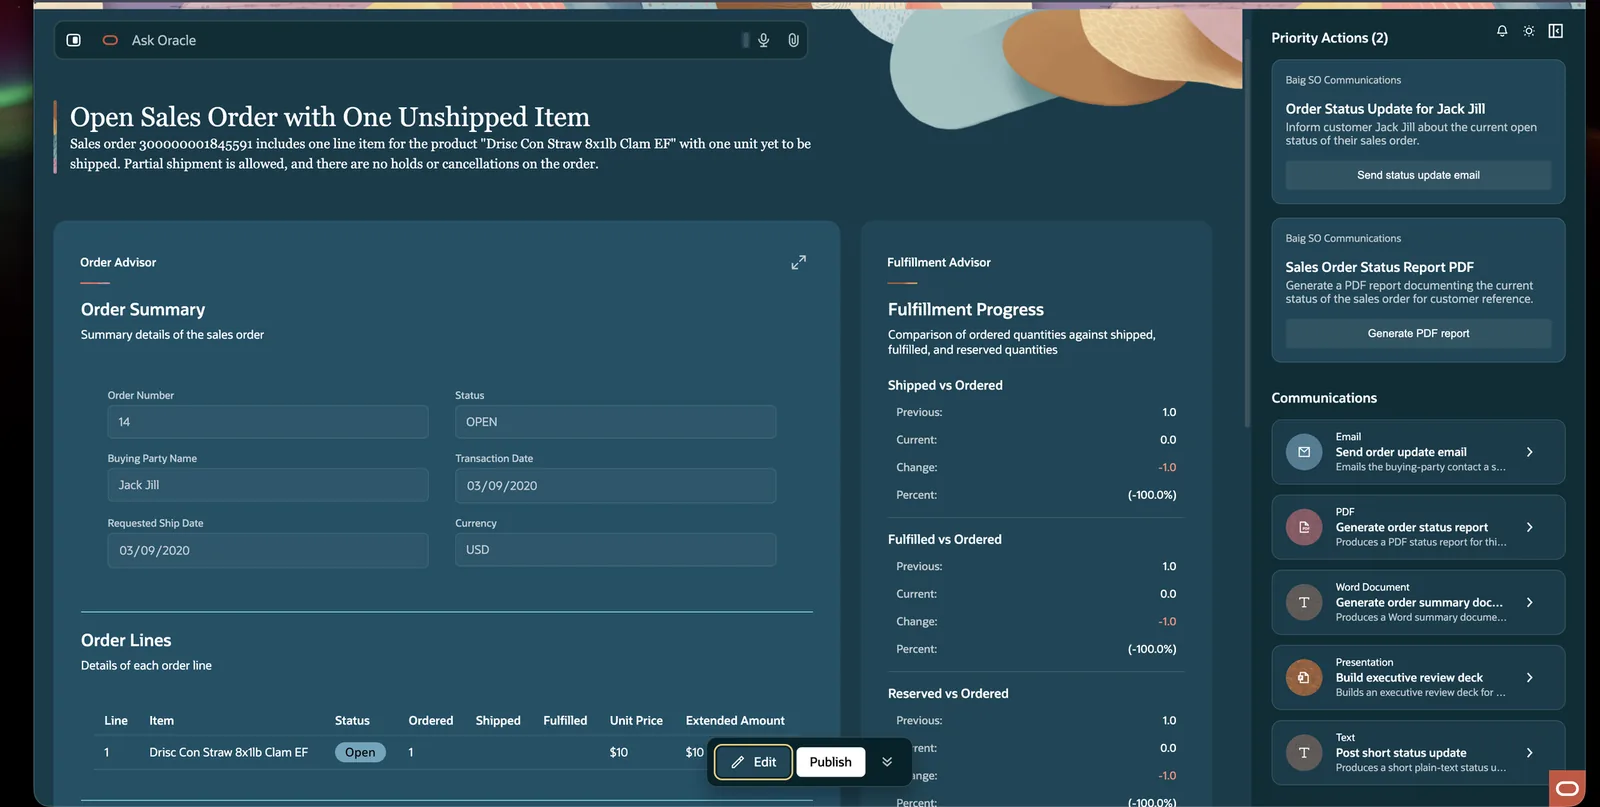Click the Line column header
Image resolution: width=1600 pixels, height=807 pixels.
116,720
